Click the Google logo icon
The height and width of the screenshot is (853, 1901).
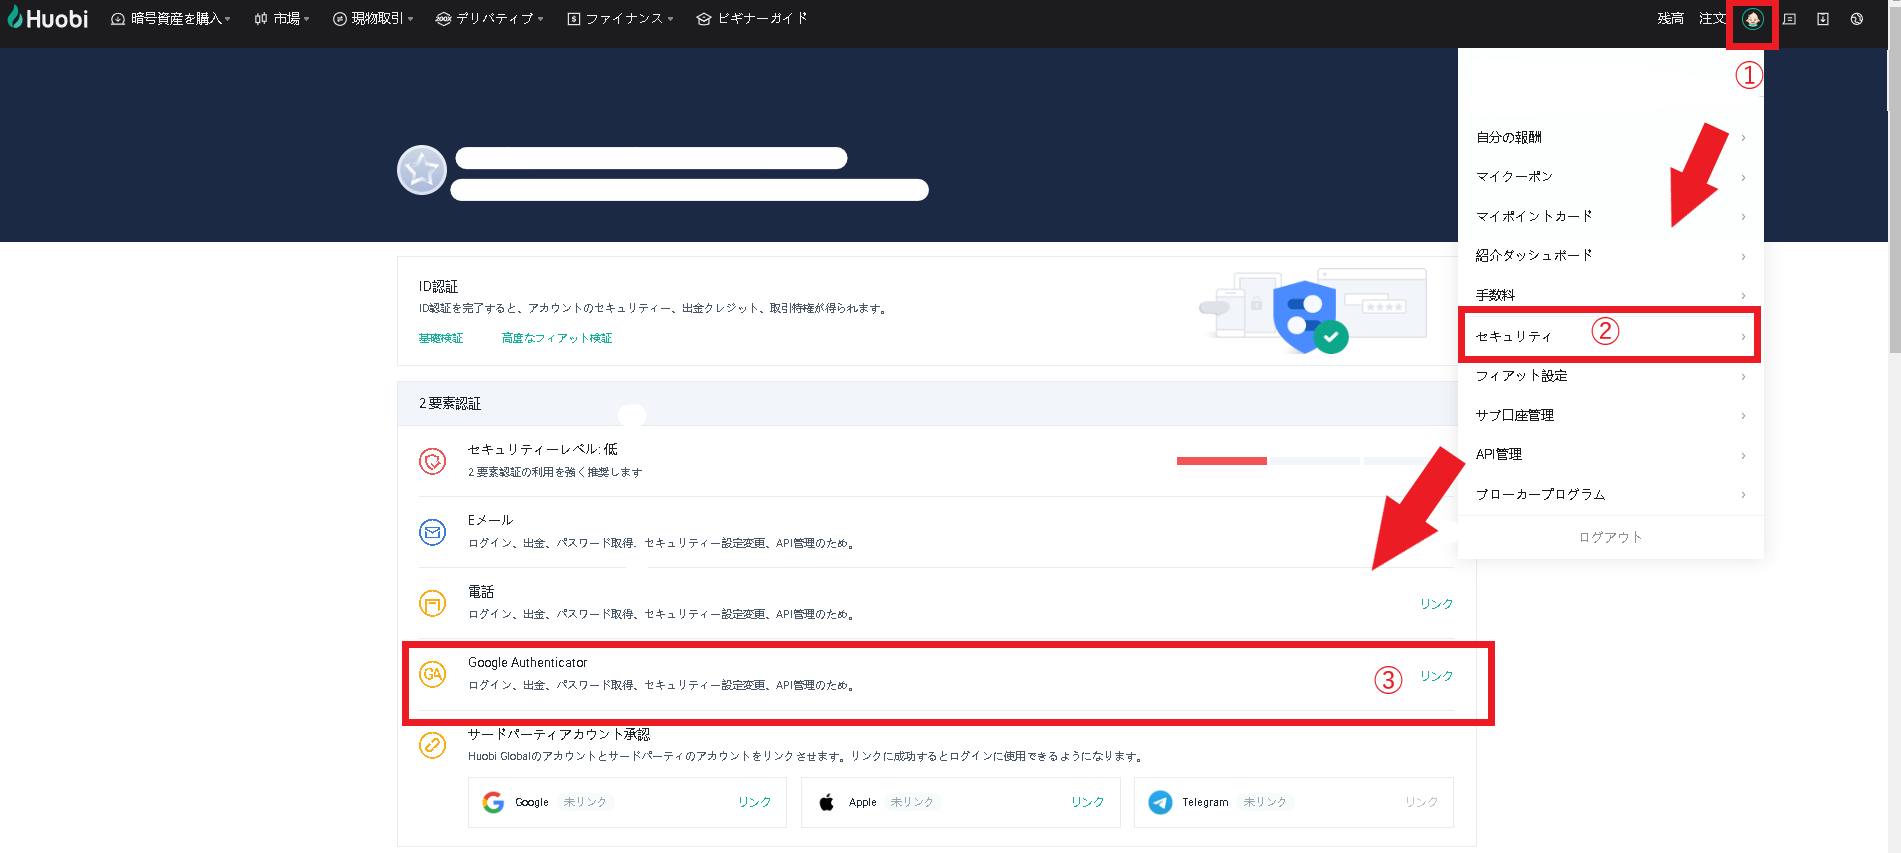[493, 802]
